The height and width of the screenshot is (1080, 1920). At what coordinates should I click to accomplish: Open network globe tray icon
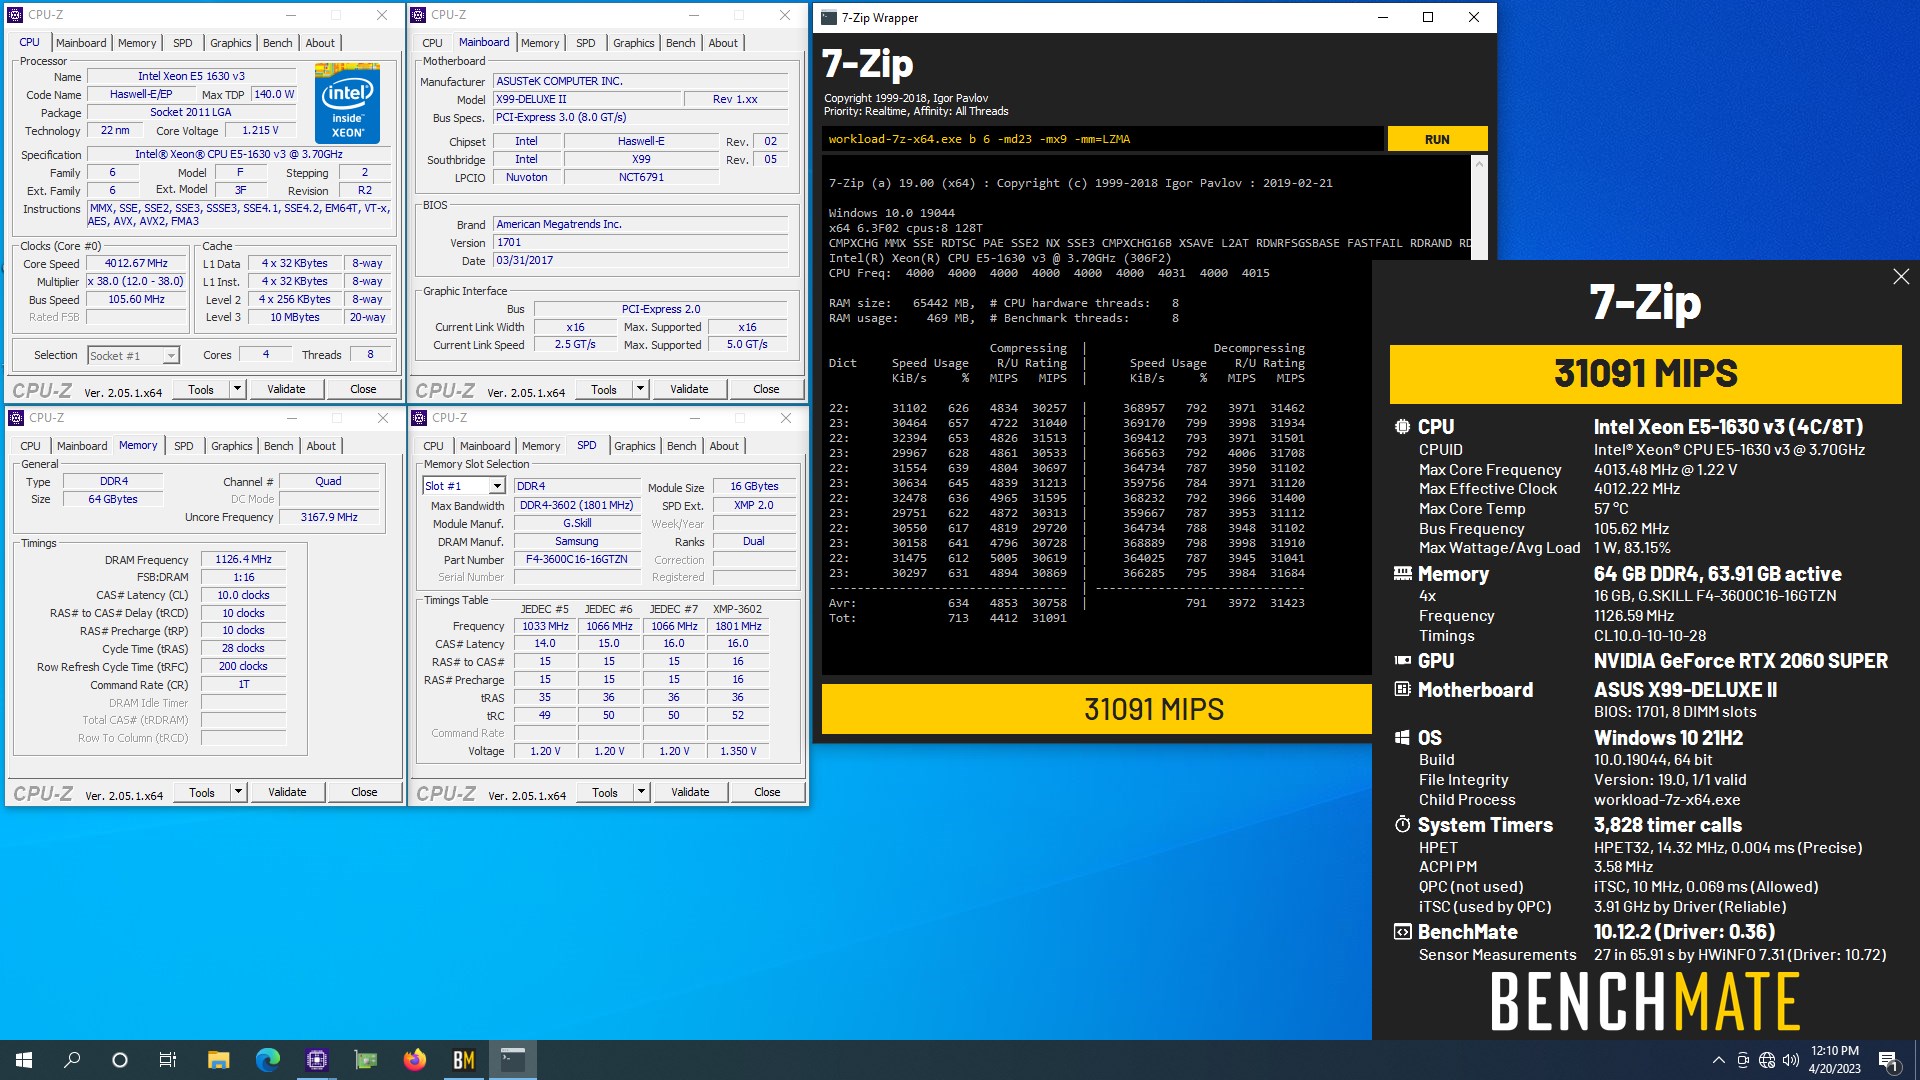click(1767, 1060)
